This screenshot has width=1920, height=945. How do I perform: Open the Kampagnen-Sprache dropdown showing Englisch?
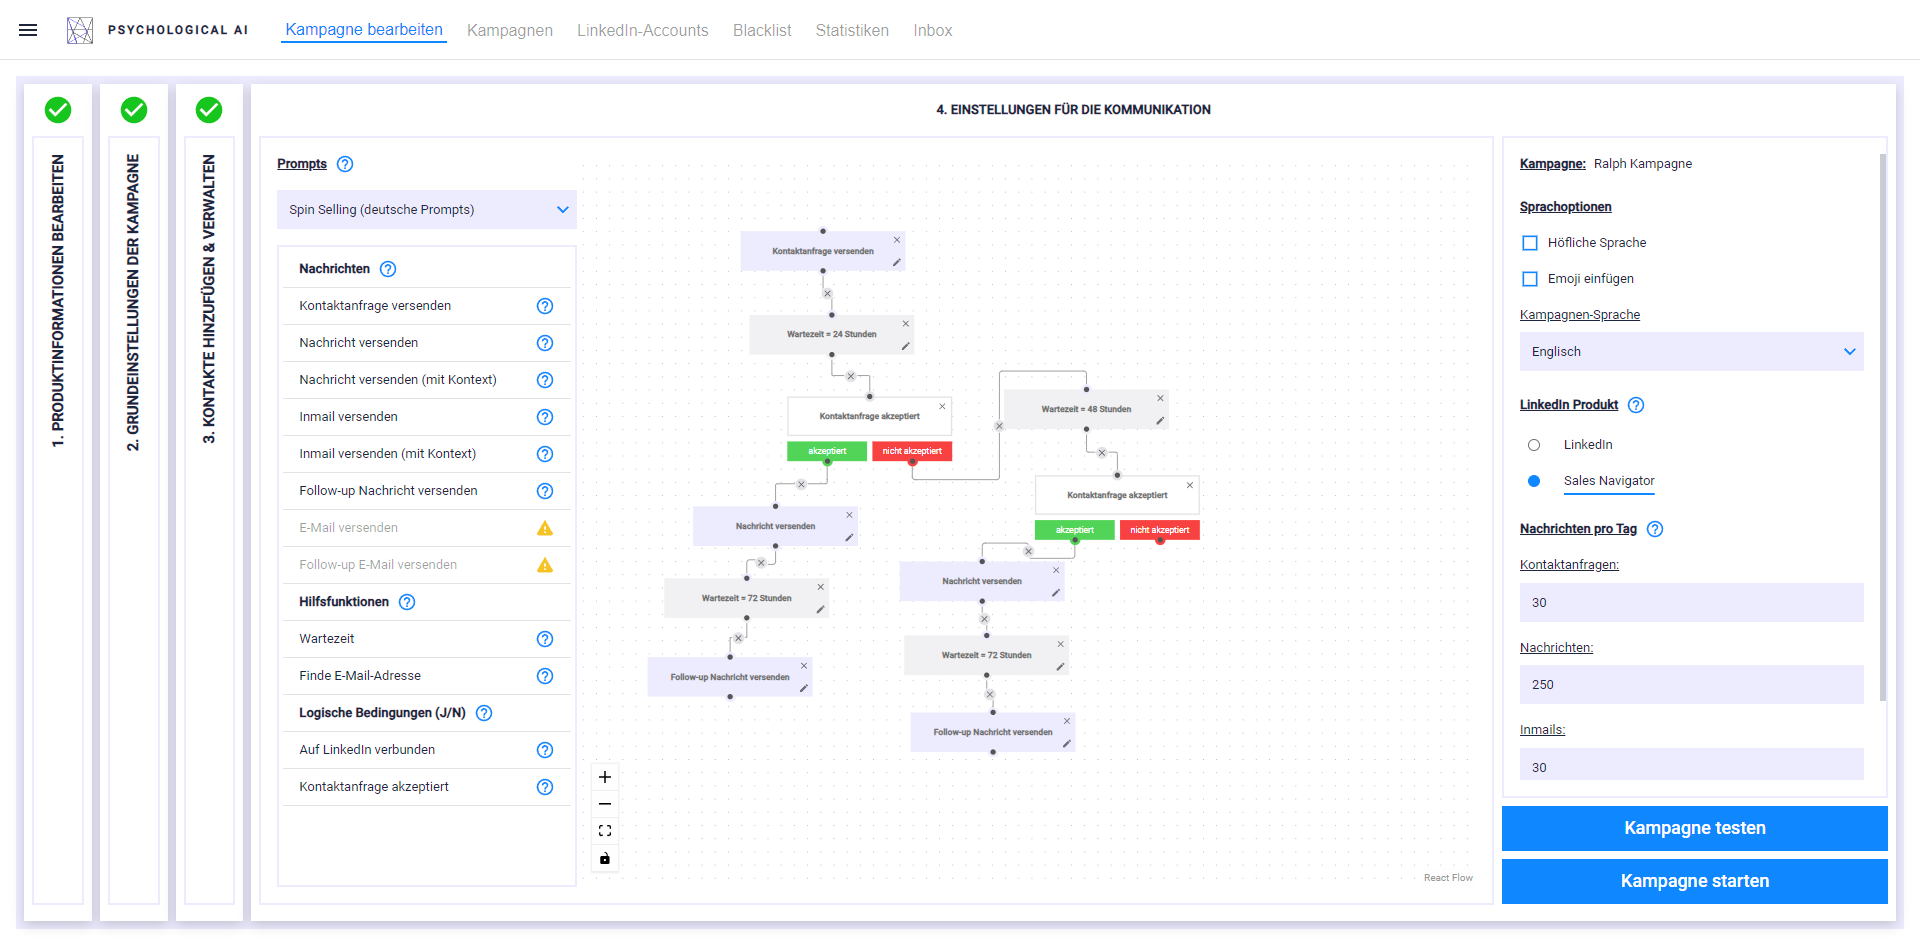1692,352
